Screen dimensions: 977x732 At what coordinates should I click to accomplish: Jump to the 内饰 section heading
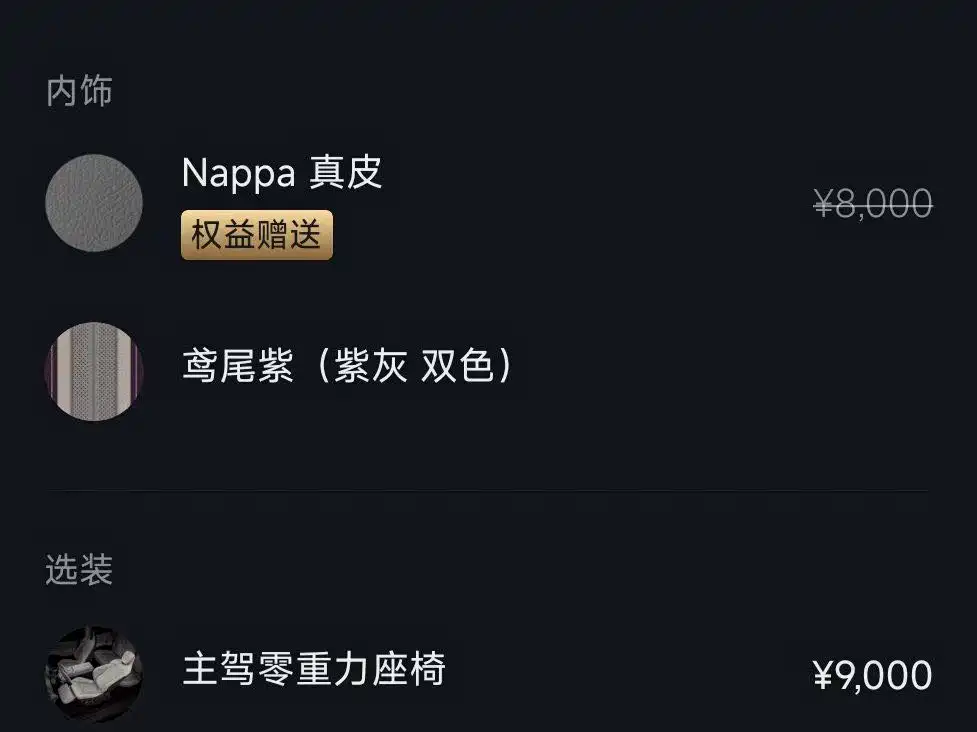point(79,91)
